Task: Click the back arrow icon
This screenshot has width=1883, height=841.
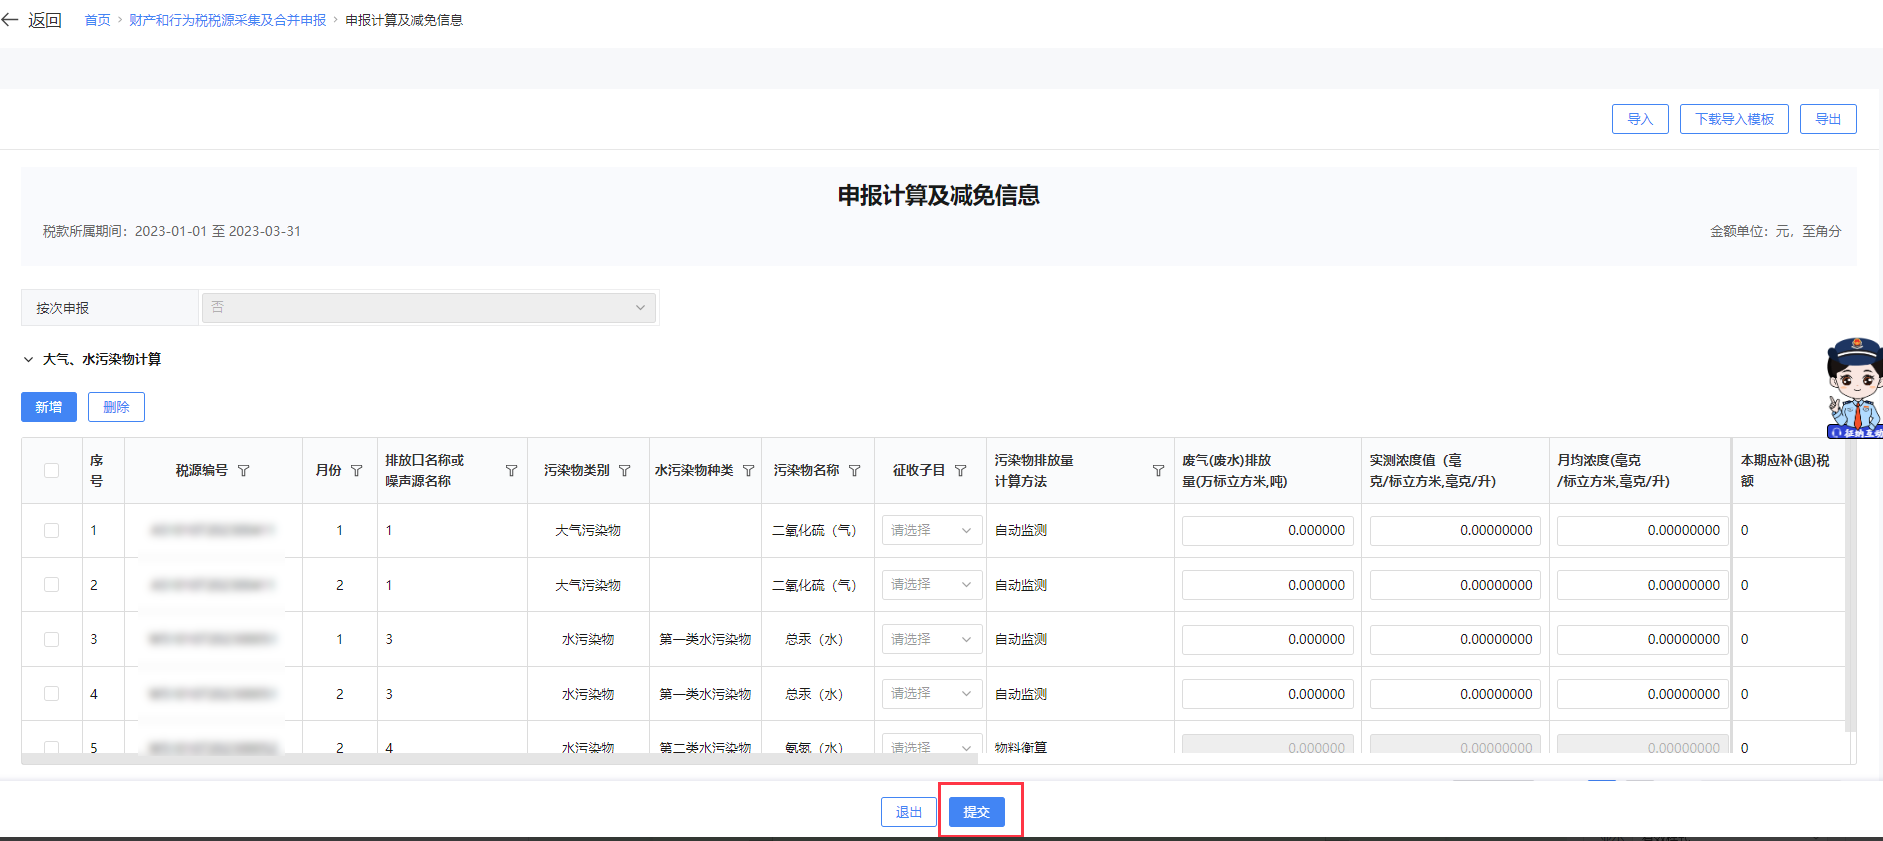Action: point(10,20)
